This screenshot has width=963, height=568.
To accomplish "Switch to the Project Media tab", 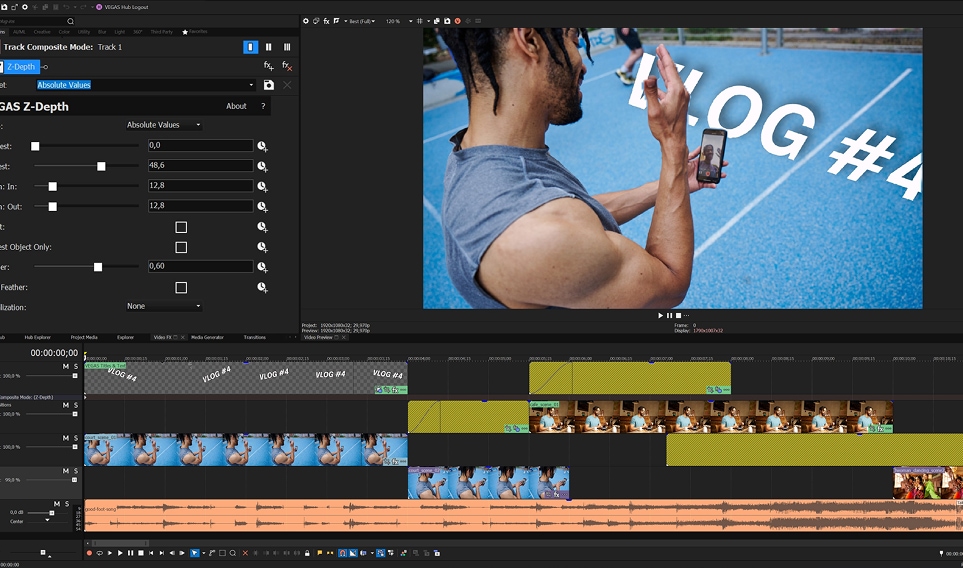I will click(x=84, y=337).
